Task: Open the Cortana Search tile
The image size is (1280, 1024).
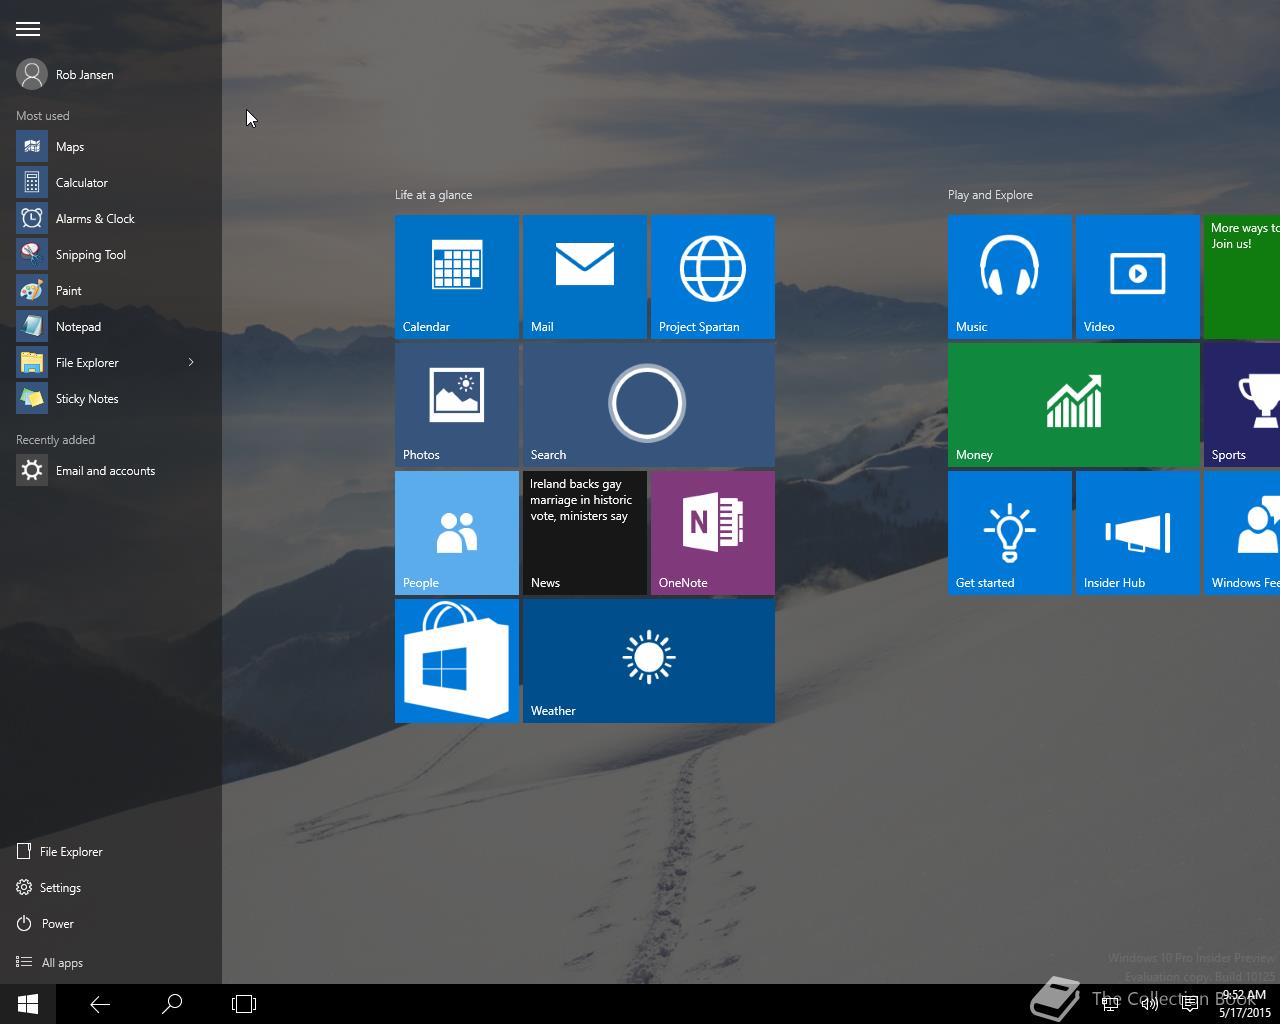Action: [x=649, y=405]
